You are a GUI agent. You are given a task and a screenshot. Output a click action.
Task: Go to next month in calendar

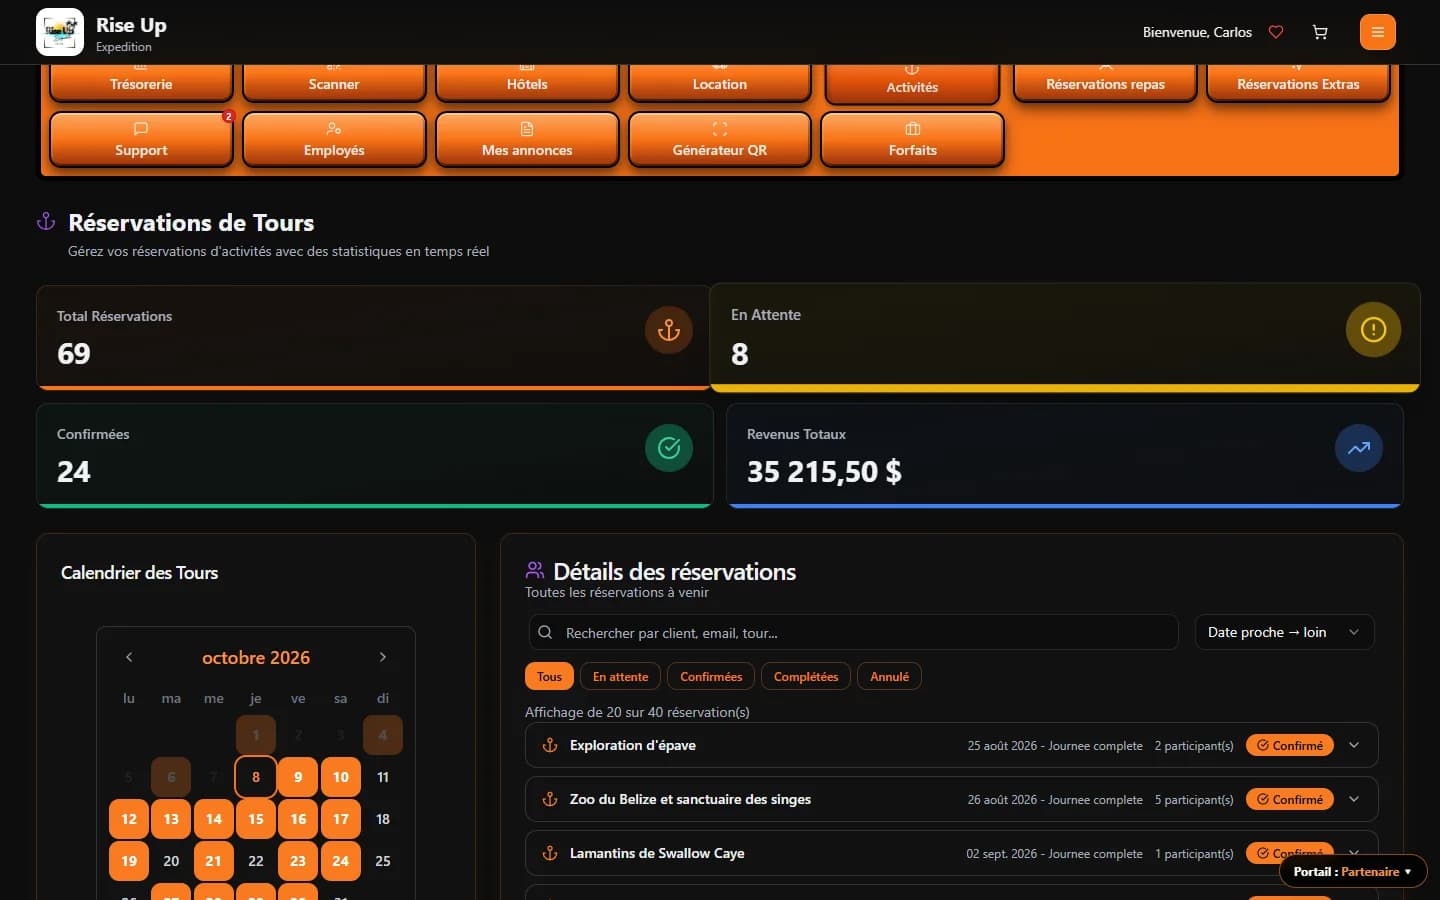click(x=383, y=657)
